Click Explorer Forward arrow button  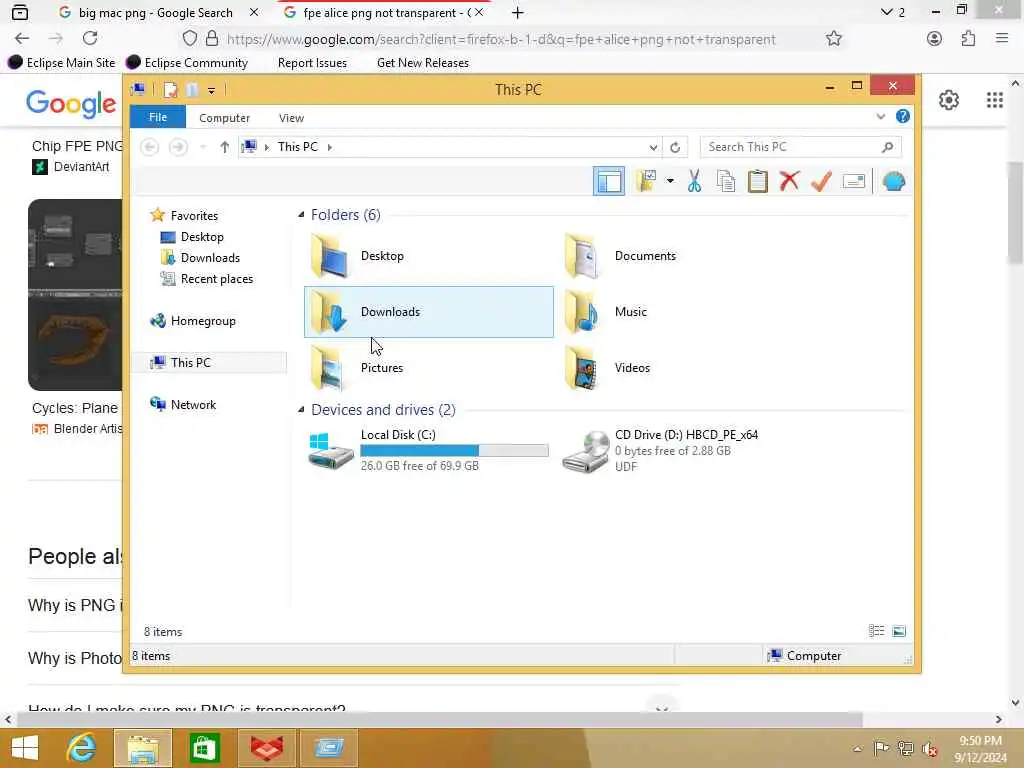pos(178,147)
